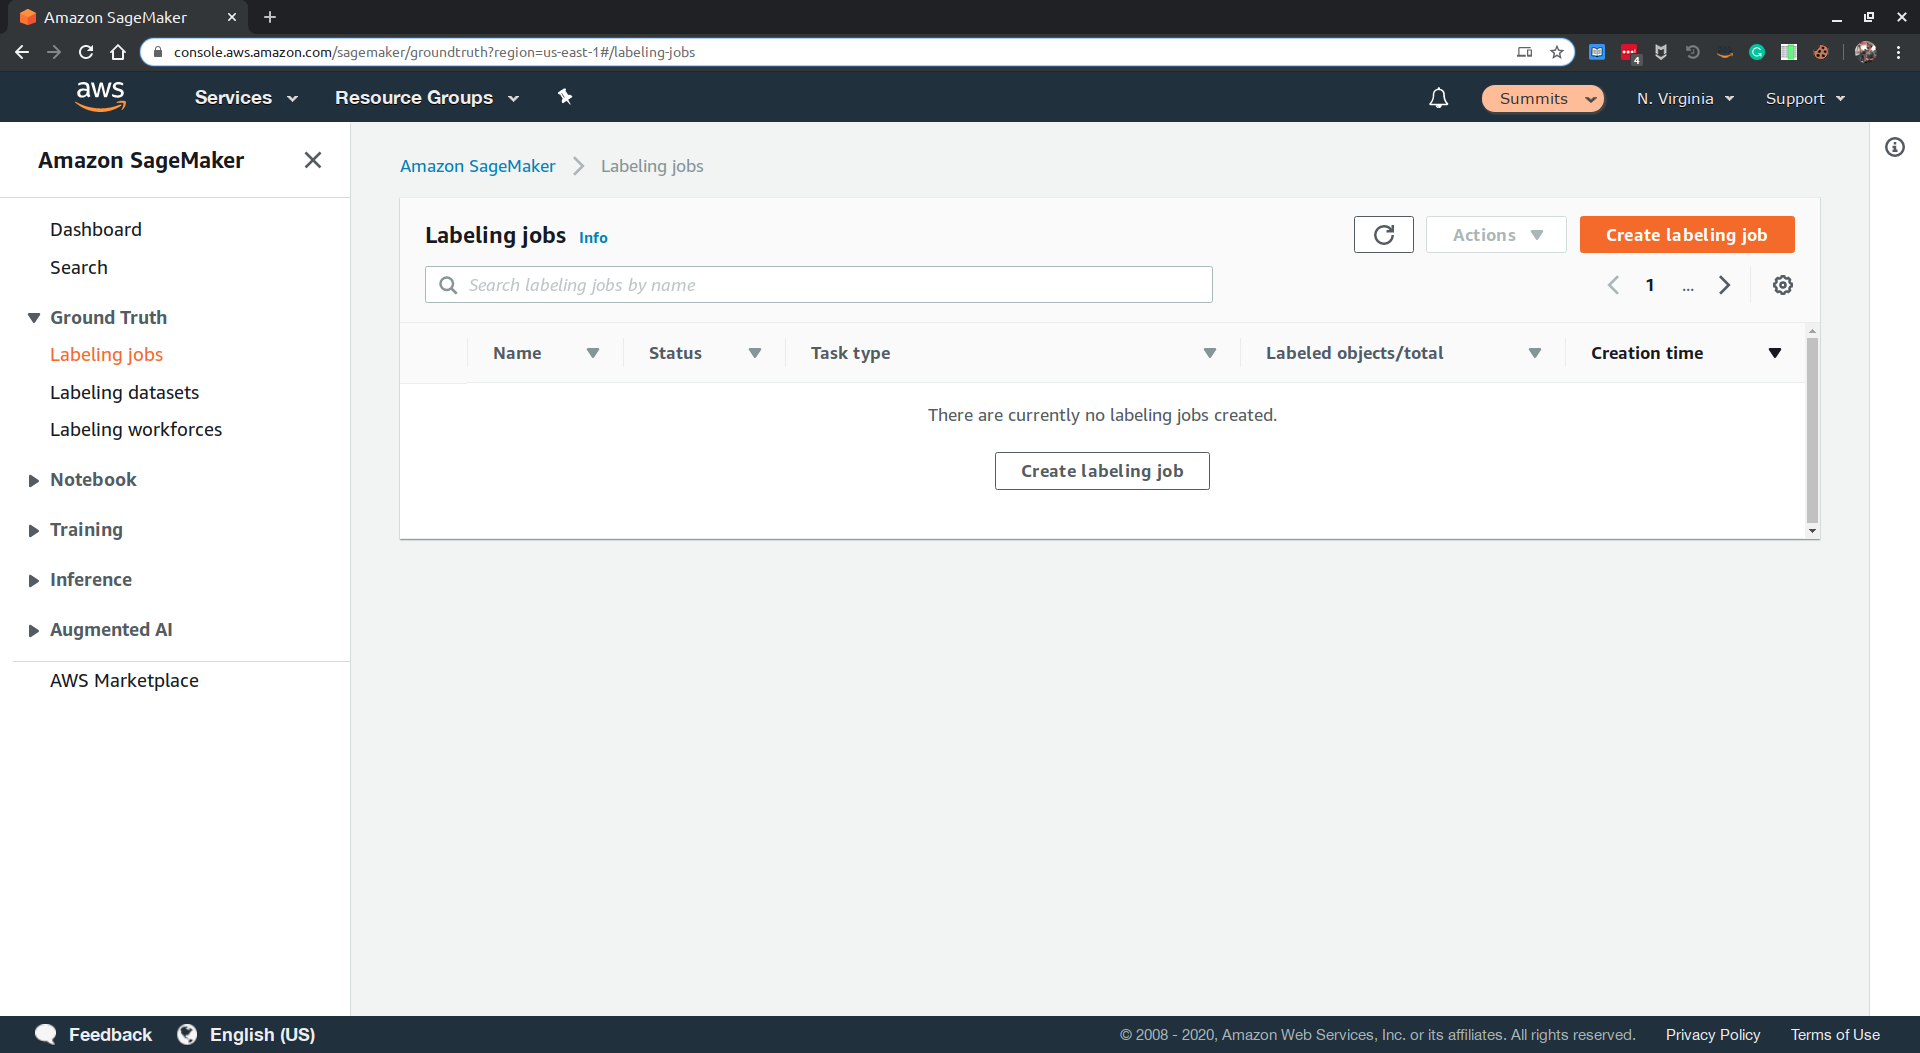Select Labeling jobs in sidebar

[106, 354]
